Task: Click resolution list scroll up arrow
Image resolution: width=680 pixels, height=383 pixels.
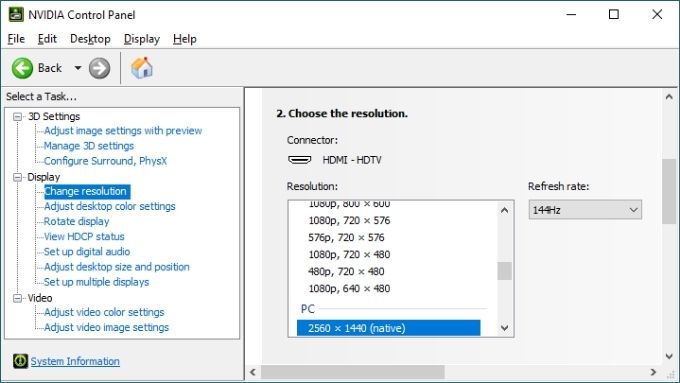Action: pyautogui.click(x=504, y=210)
